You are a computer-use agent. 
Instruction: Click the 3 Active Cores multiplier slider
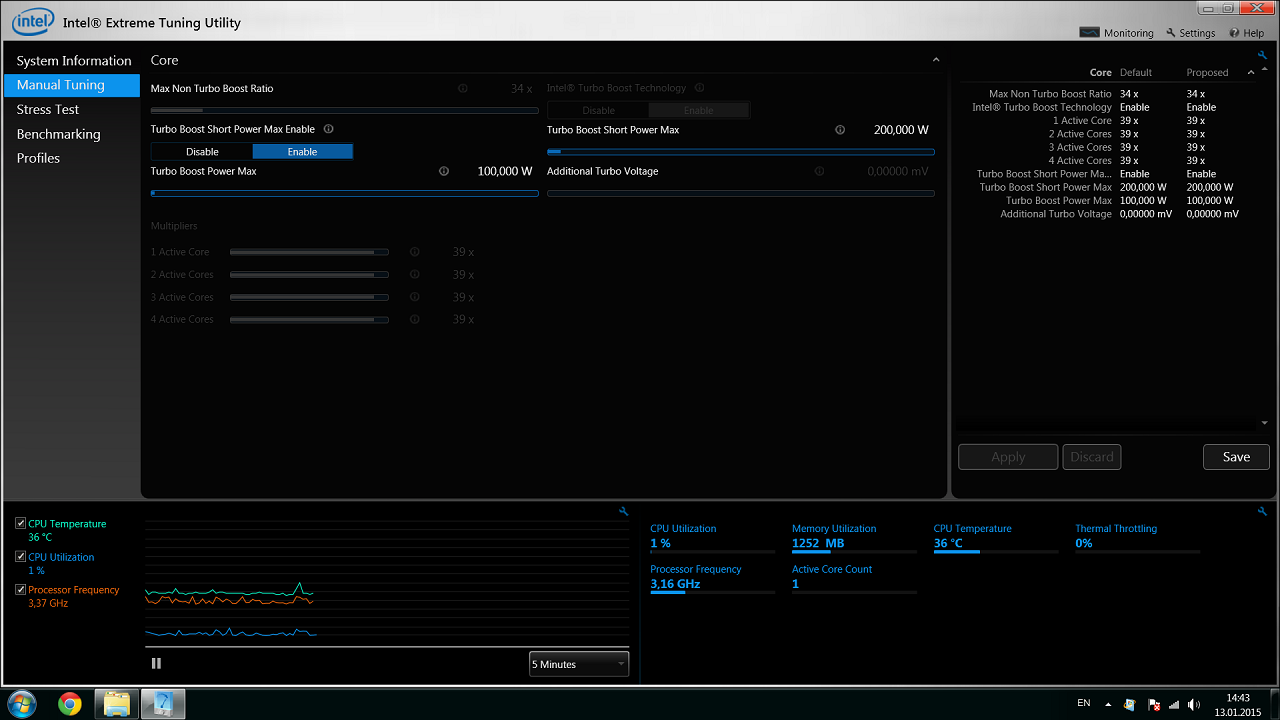click(309, 297)
